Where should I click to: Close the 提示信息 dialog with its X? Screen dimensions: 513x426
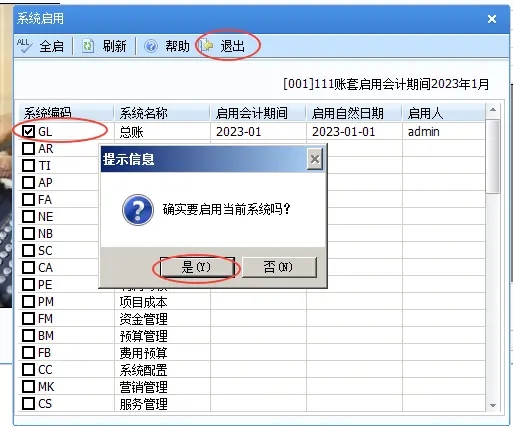click(x=315, y=159)
